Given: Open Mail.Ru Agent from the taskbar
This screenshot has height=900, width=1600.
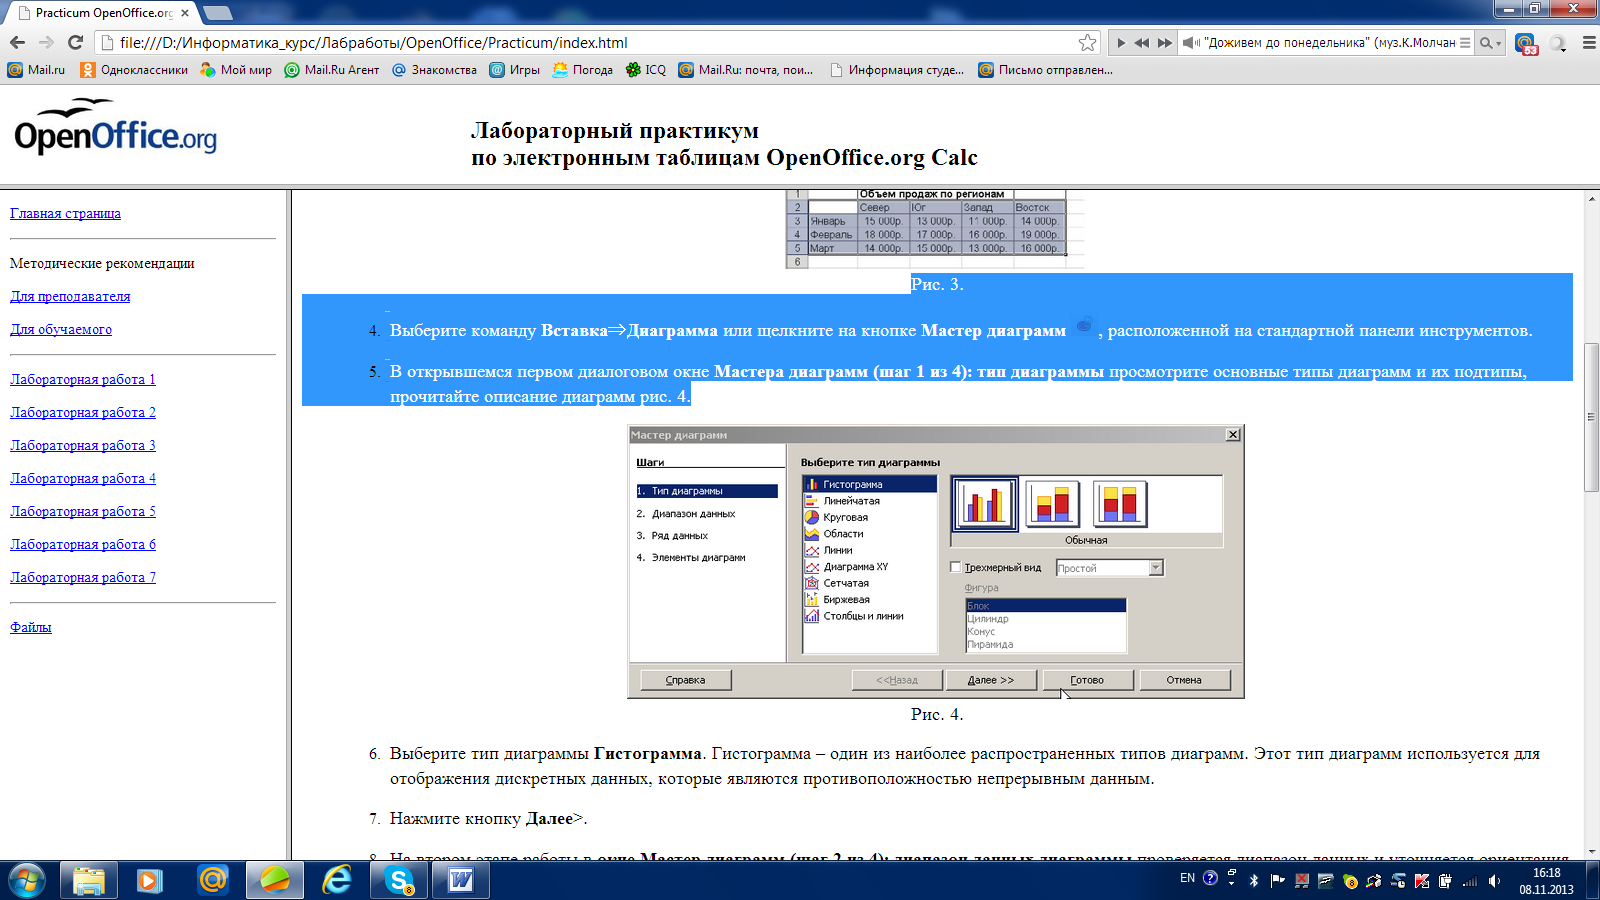Looking at the screenshot, I should tap(212, 880).
